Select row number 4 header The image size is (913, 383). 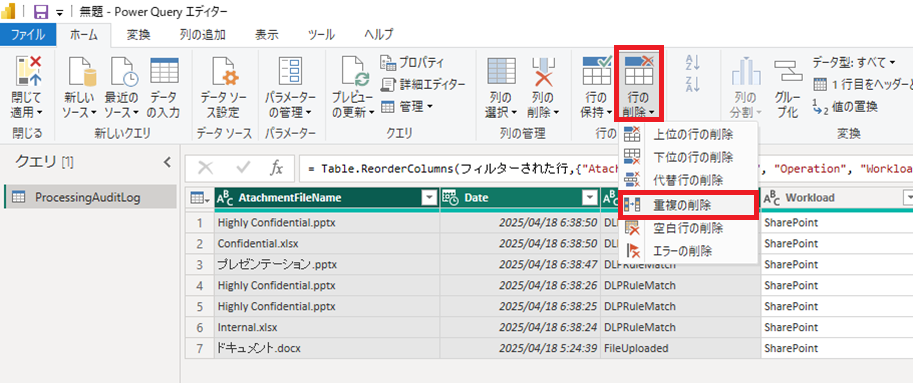pyautogui.click(x=200, y=285)
